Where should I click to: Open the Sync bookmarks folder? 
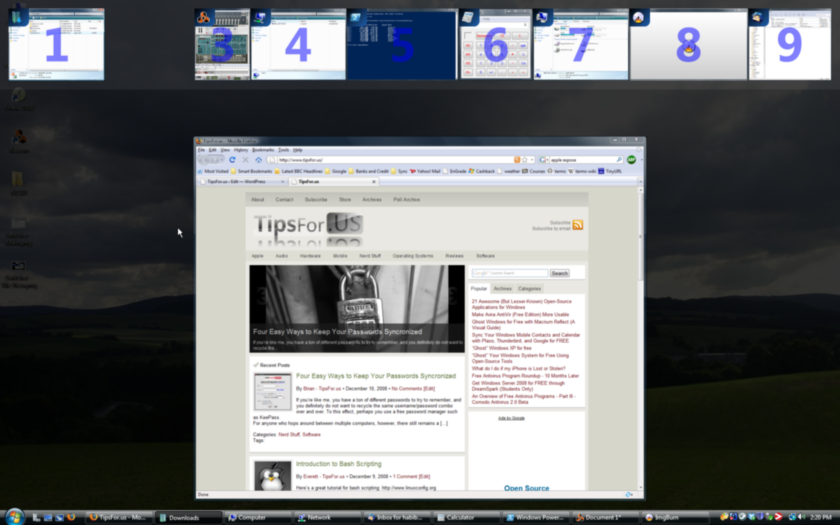[x=399, y=171]
